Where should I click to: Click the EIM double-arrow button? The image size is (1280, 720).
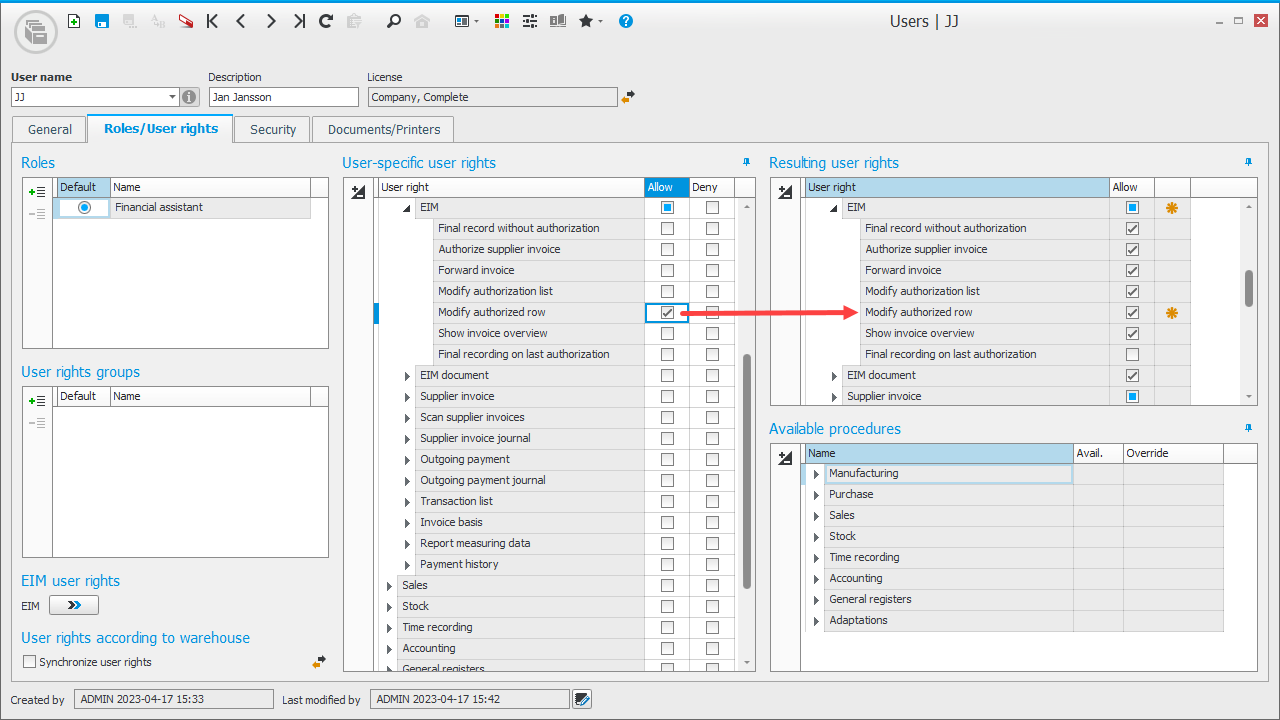coord(74,606)
